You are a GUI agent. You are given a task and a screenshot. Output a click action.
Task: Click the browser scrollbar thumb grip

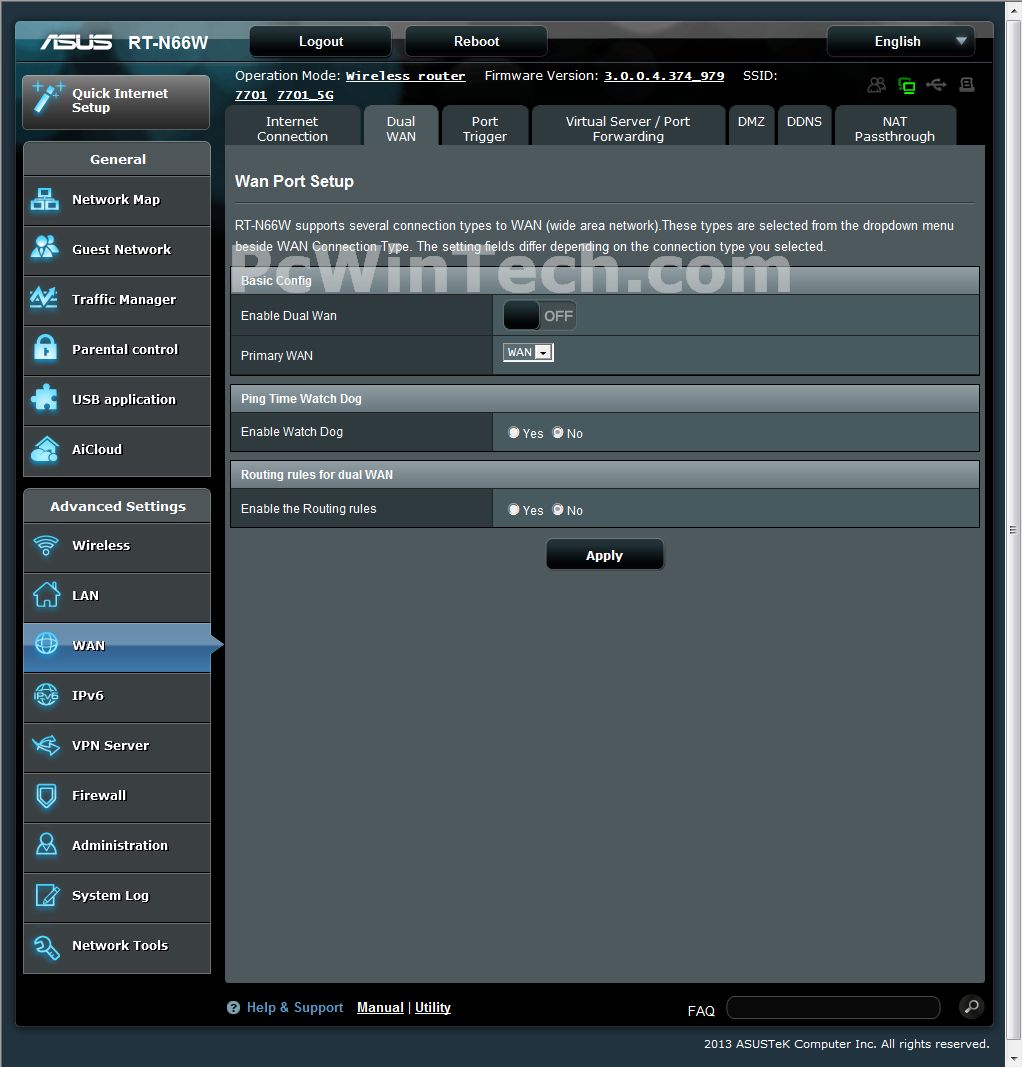1013,529
